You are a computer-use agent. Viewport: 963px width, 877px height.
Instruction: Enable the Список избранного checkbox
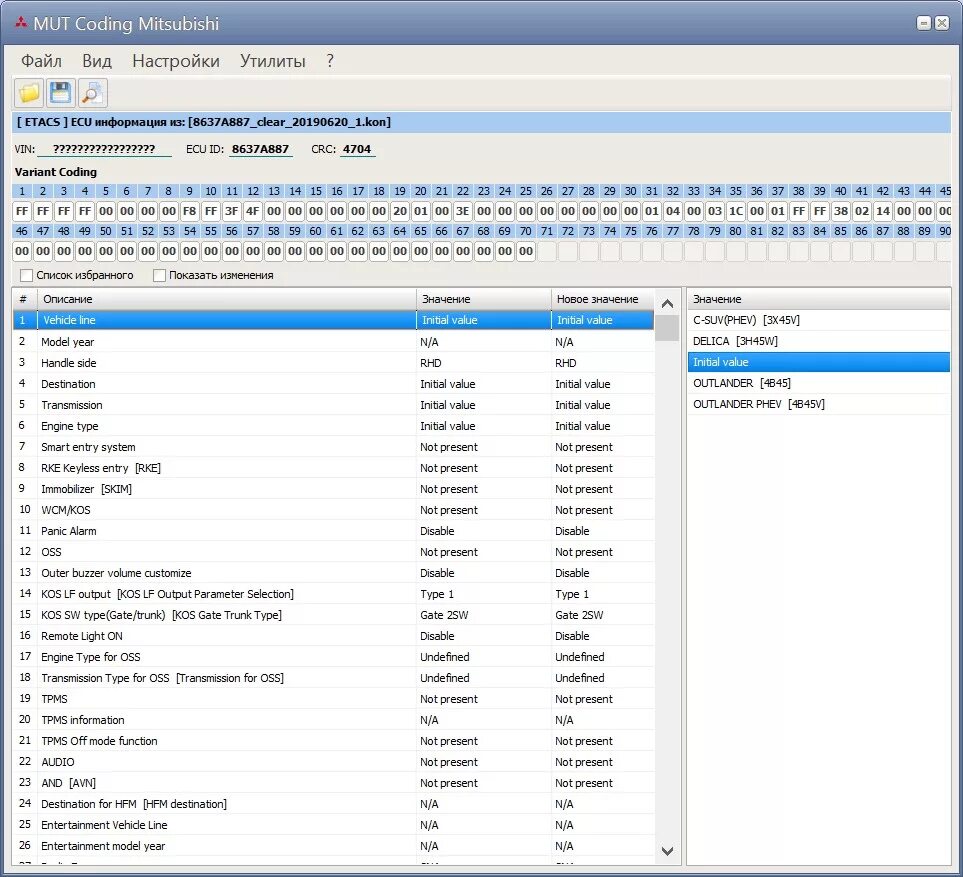point(26,275)
